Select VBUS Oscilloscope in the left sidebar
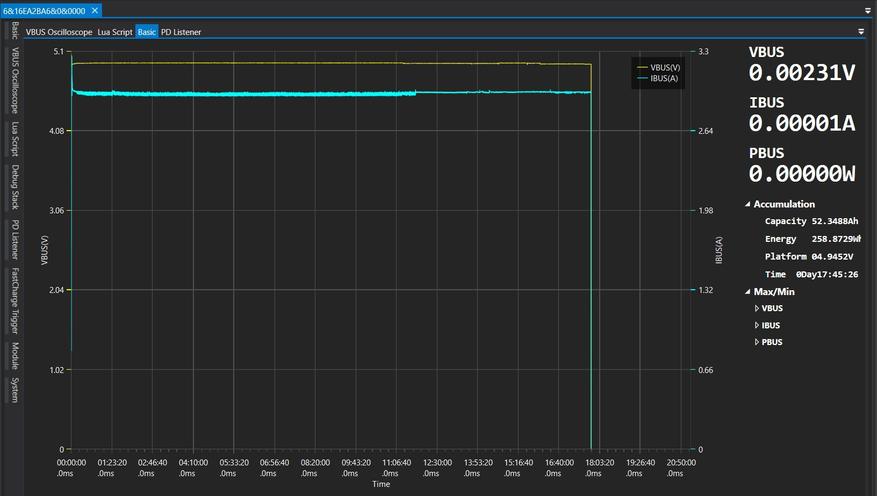 coord(14,90)
